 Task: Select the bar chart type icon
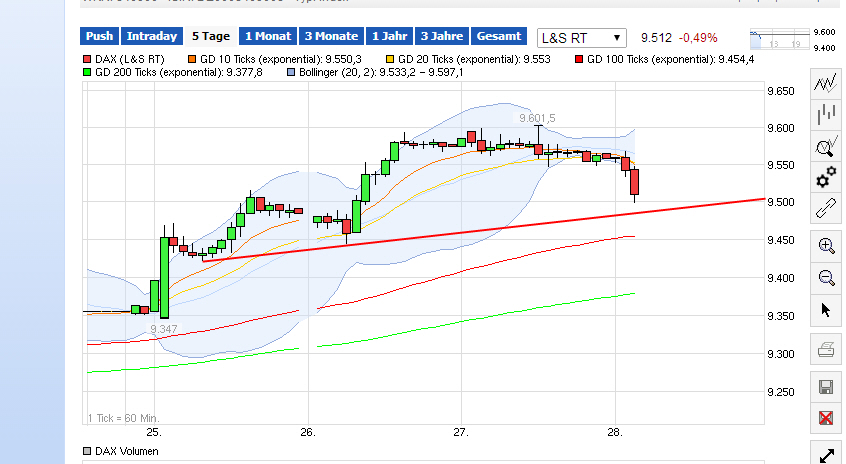(825, 114)
